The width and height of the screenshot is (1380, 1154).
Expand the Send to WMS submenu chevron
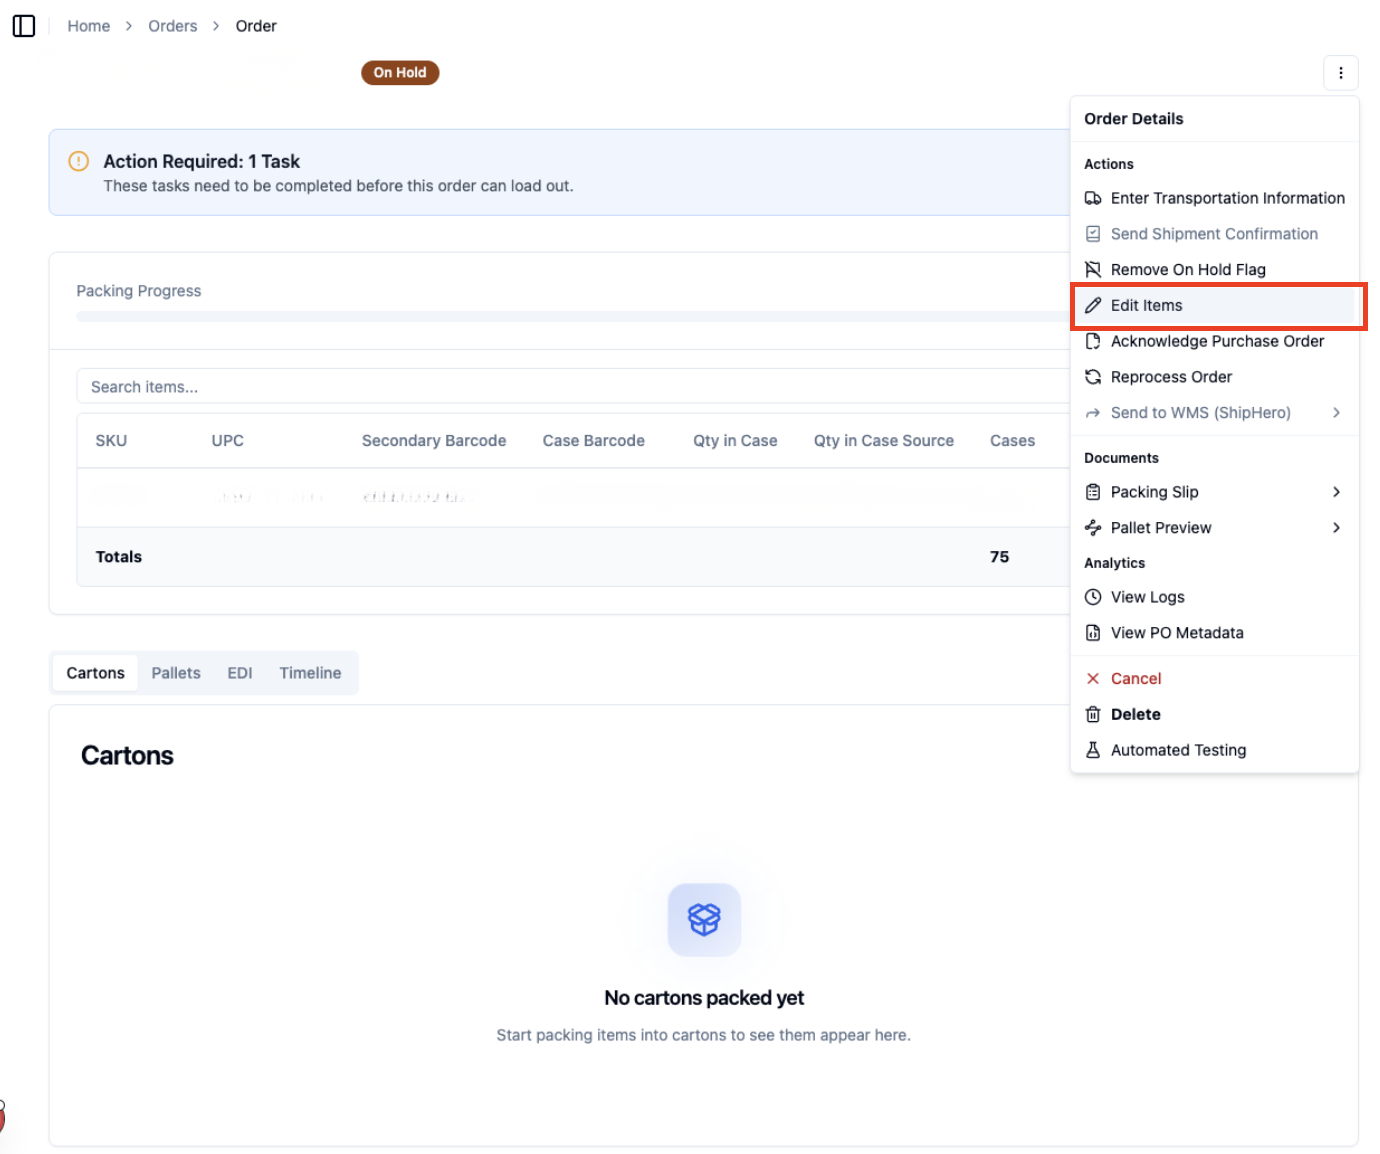click(1336, 413)
